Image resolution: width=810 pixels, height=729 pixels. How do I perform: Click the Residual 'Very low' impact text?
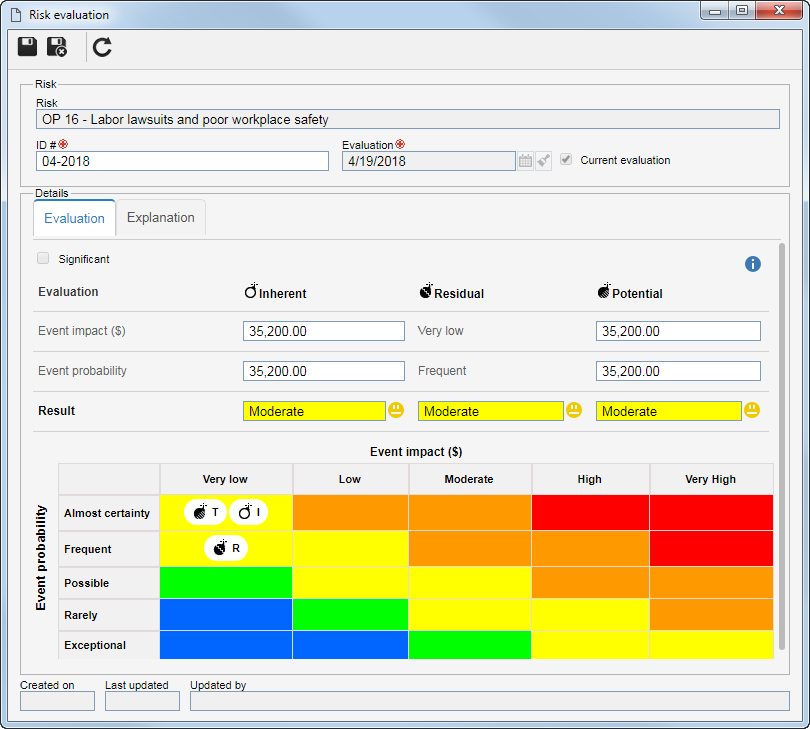pyautogui.click(x=441, y=331)
